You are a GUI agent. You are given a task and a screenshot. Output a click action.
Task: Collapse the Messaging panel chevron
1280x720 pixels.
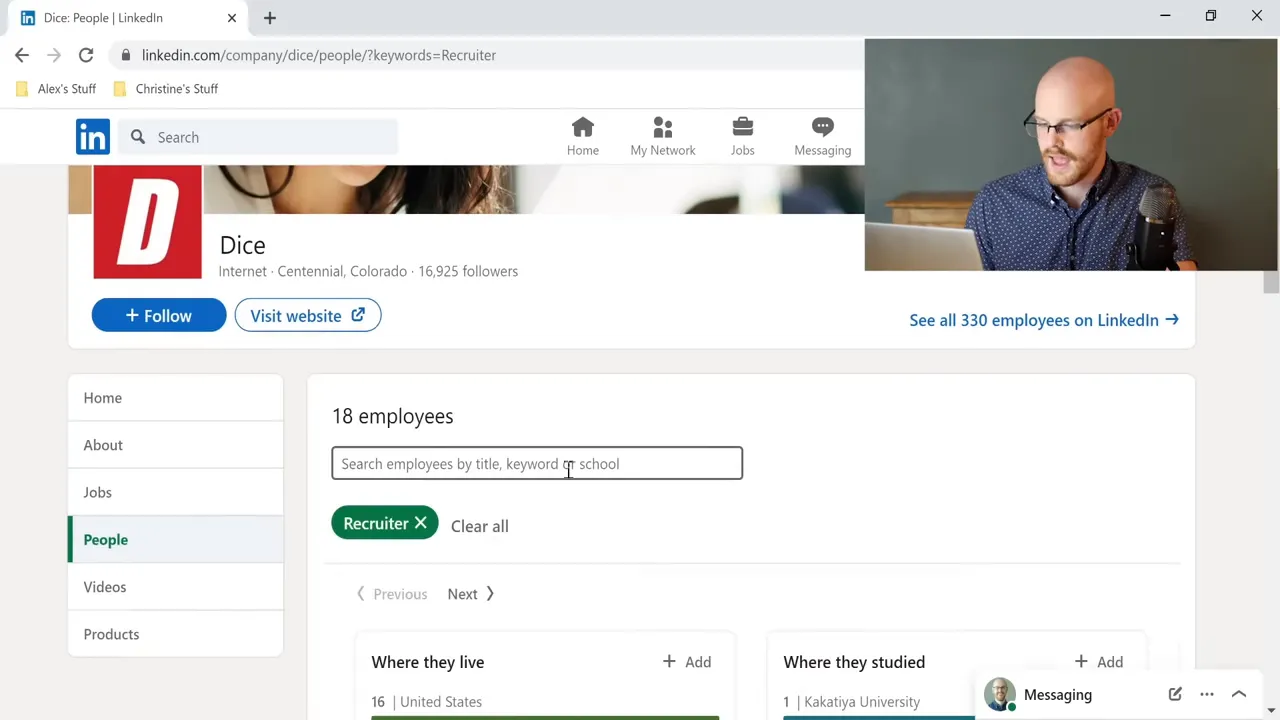(x=1239, y=694)
